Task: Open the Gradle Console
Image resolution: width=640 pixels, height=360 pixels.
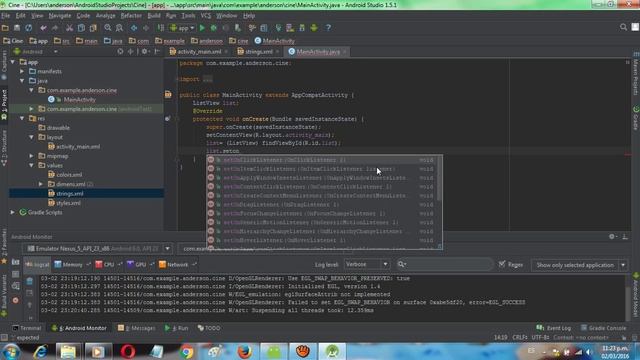Action: click(x=604, y=328)
